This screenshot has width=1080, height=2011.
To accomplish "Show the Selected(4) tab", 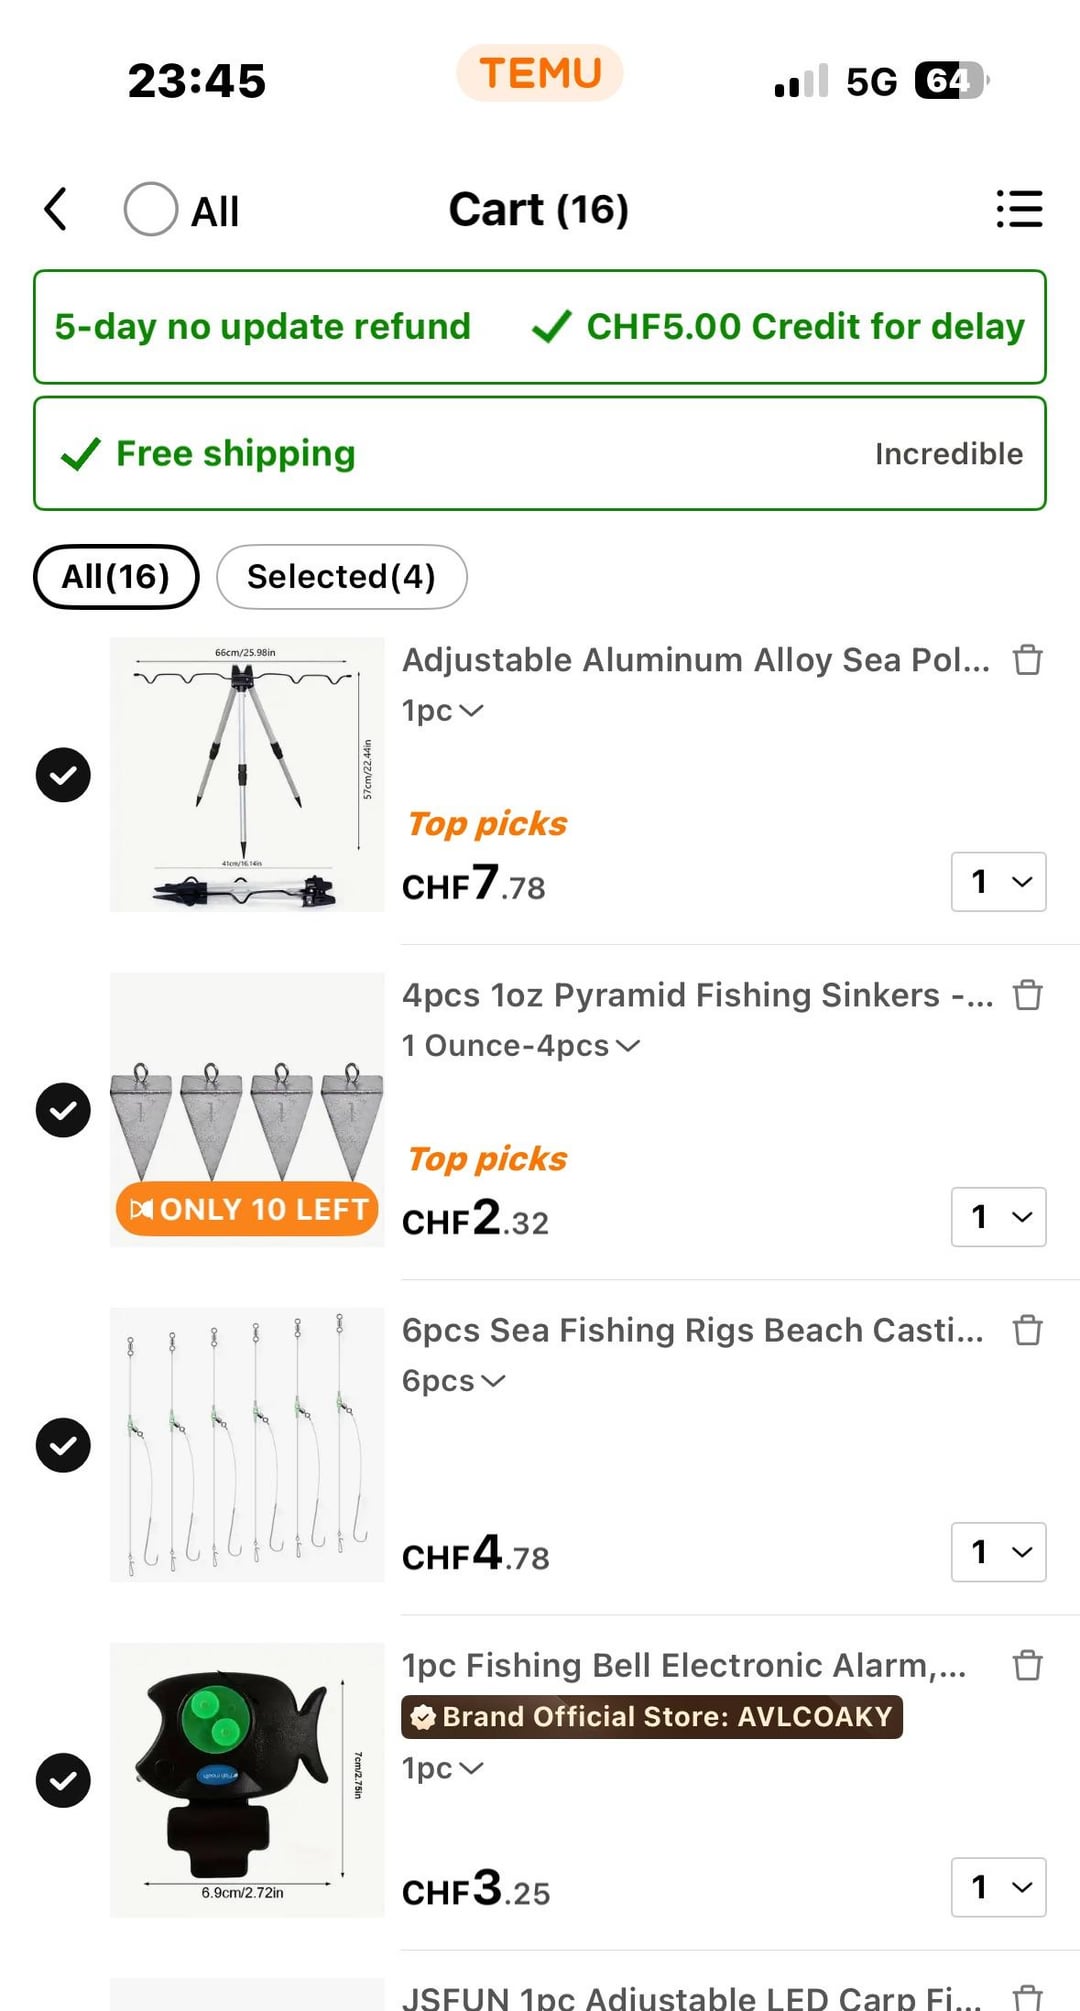I will [x=341, y=577].
